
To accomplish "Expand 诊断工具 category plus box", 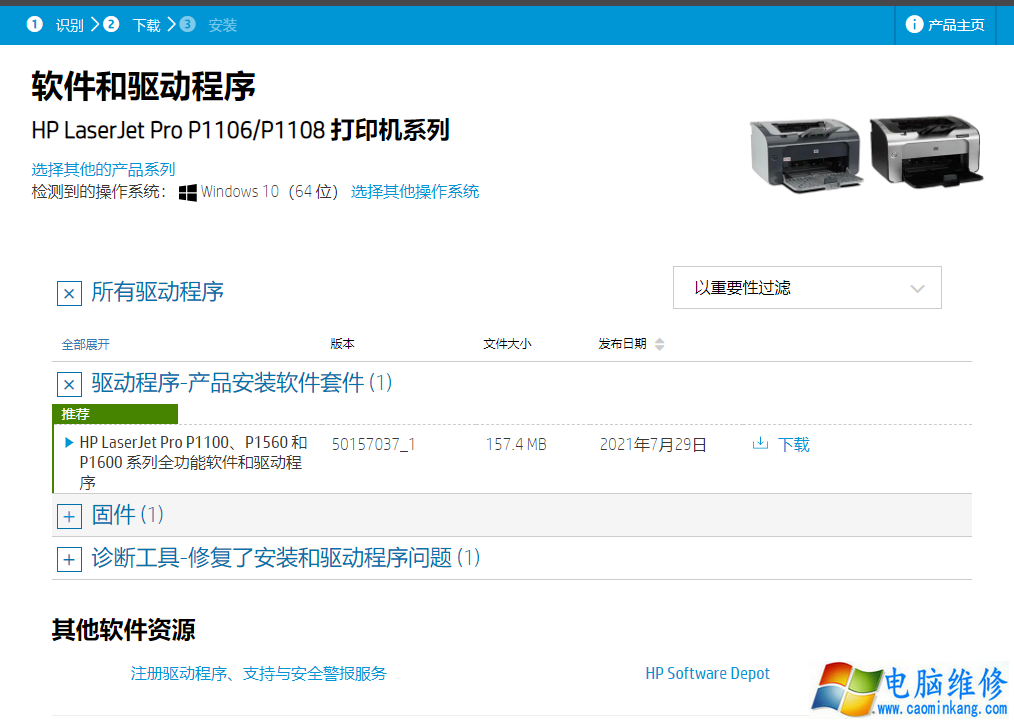I will (x=69, y=559).
